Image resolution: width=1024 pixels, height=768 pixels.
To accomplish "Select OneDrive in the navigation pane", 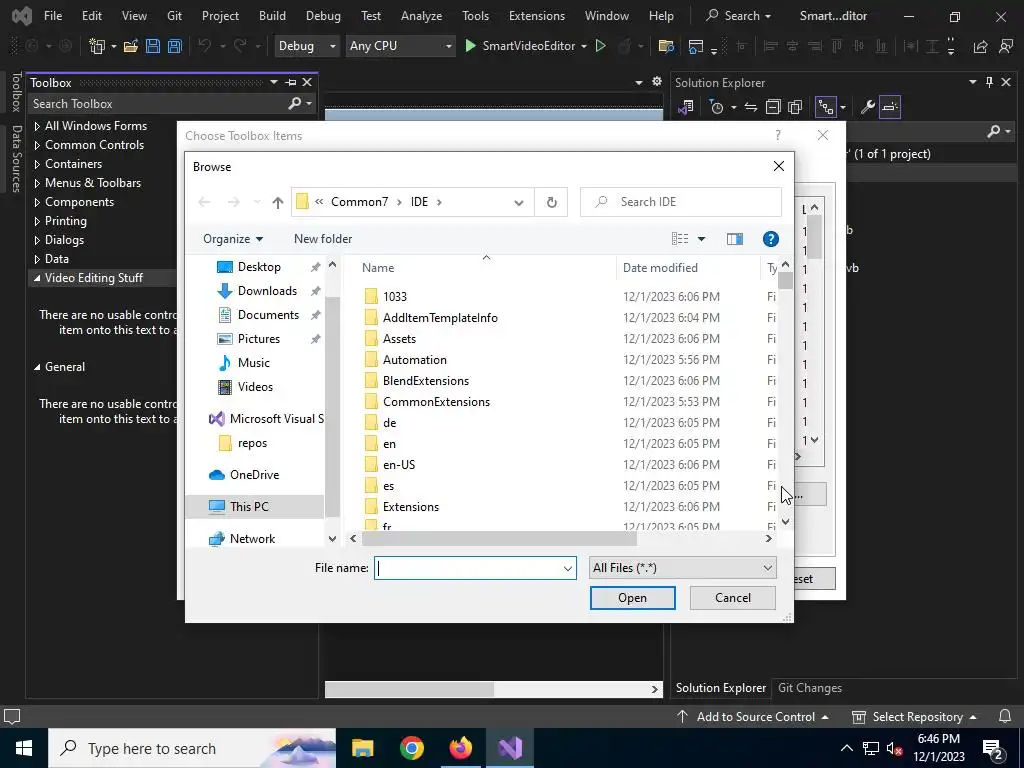I will pos(254,475).
